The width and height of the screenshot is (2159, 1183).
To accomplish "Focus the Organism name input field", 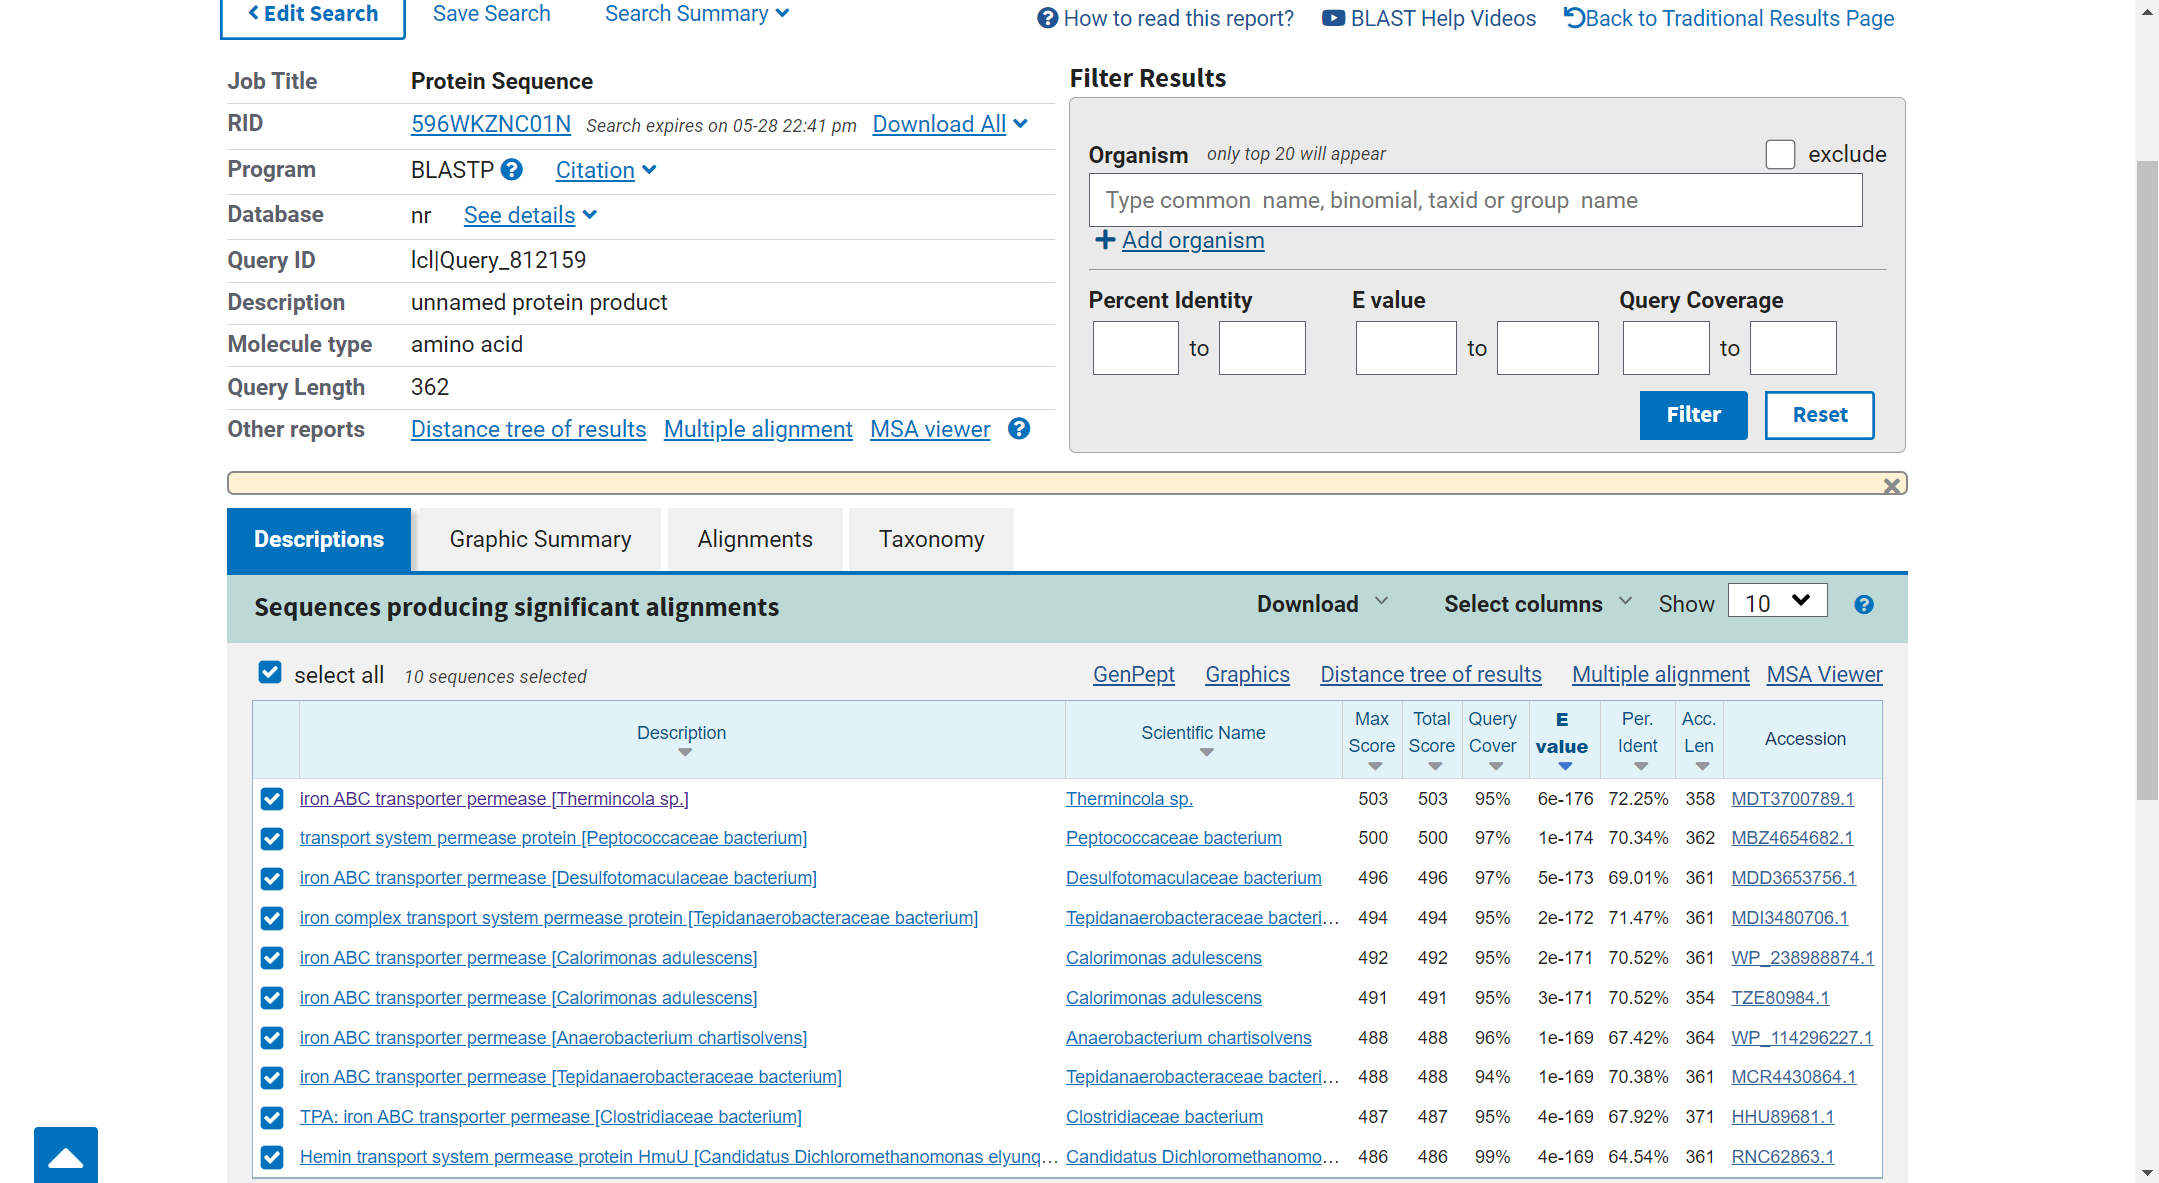I will click(1475, 200).
